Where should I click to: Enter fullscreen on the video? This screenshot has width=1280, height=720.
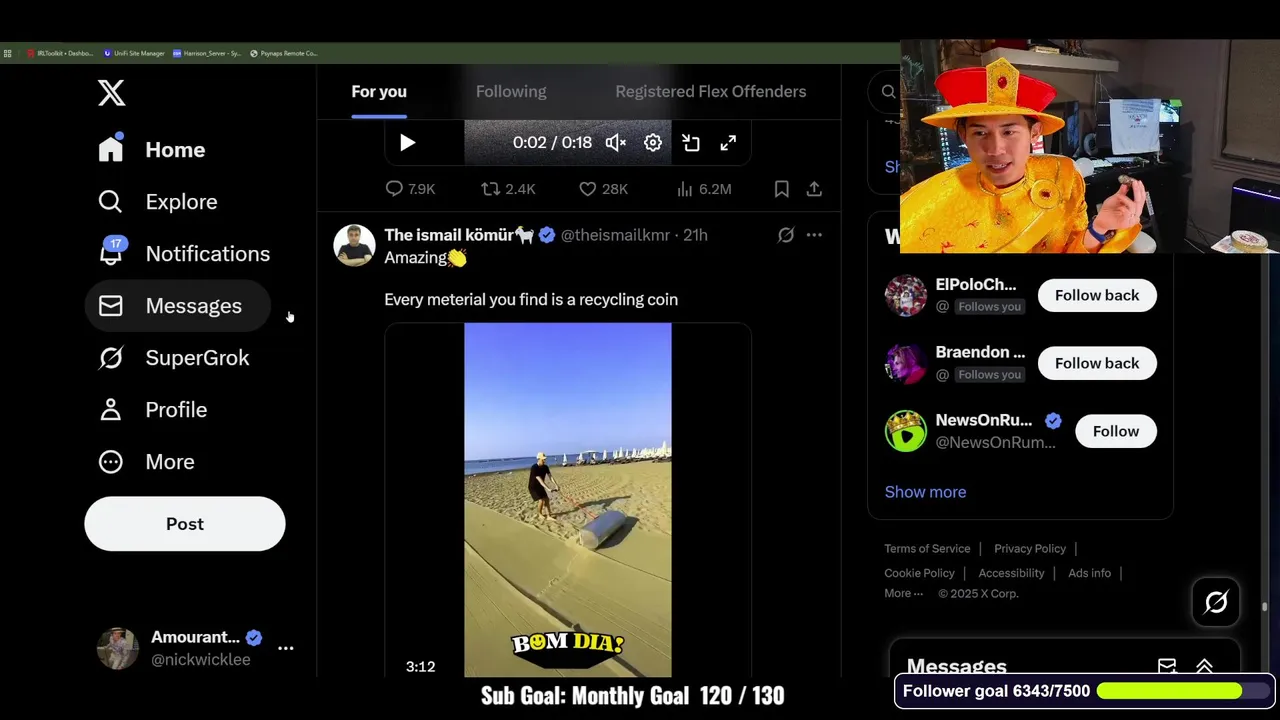728,143
